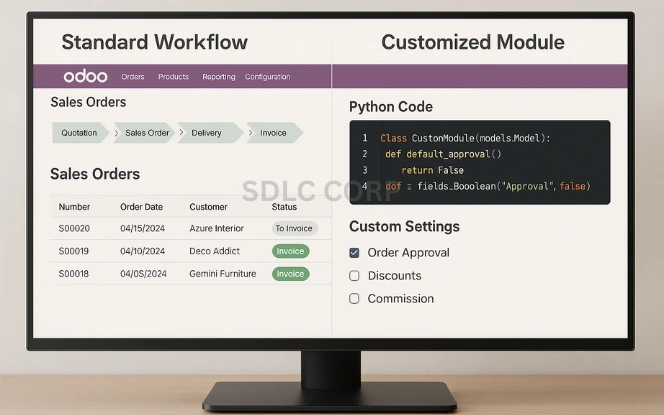Viewport: 664px width, 415px height.
Task: Click the Commission label
Action: (401, 299)
